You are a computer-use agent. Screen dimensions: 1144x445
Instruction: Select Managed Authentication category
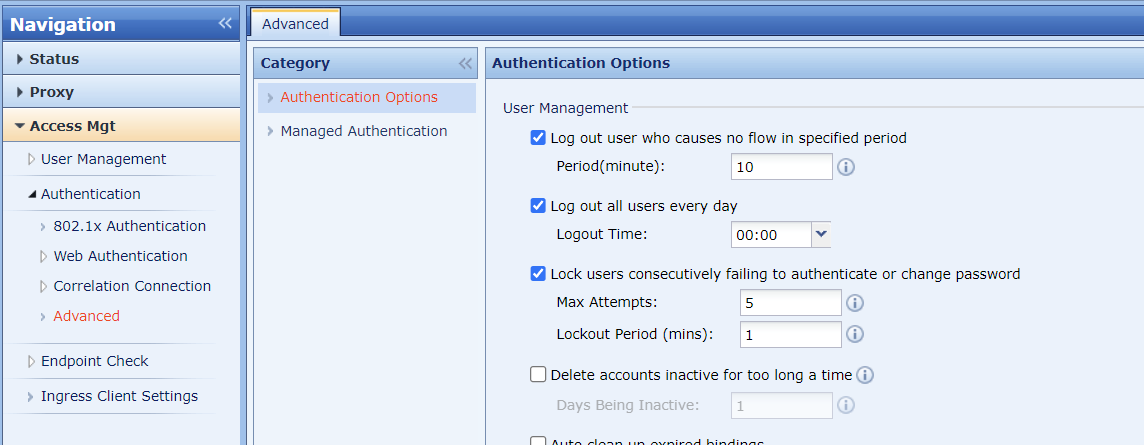[363, 131]
